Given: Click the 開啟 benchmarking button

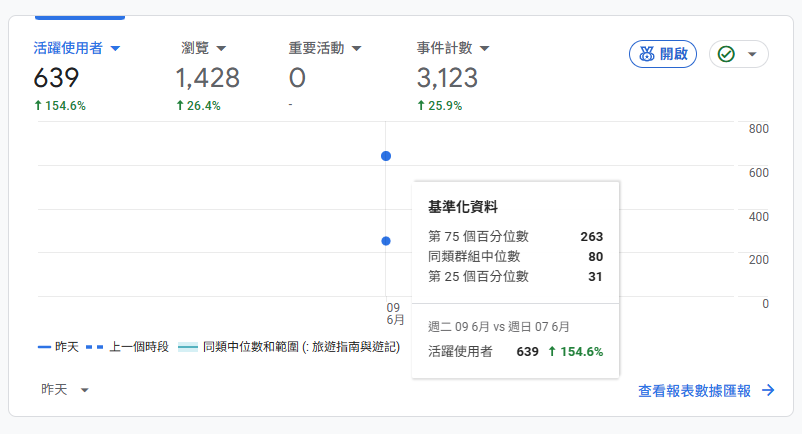Looking at the screenshot, I should coord(662,54).
